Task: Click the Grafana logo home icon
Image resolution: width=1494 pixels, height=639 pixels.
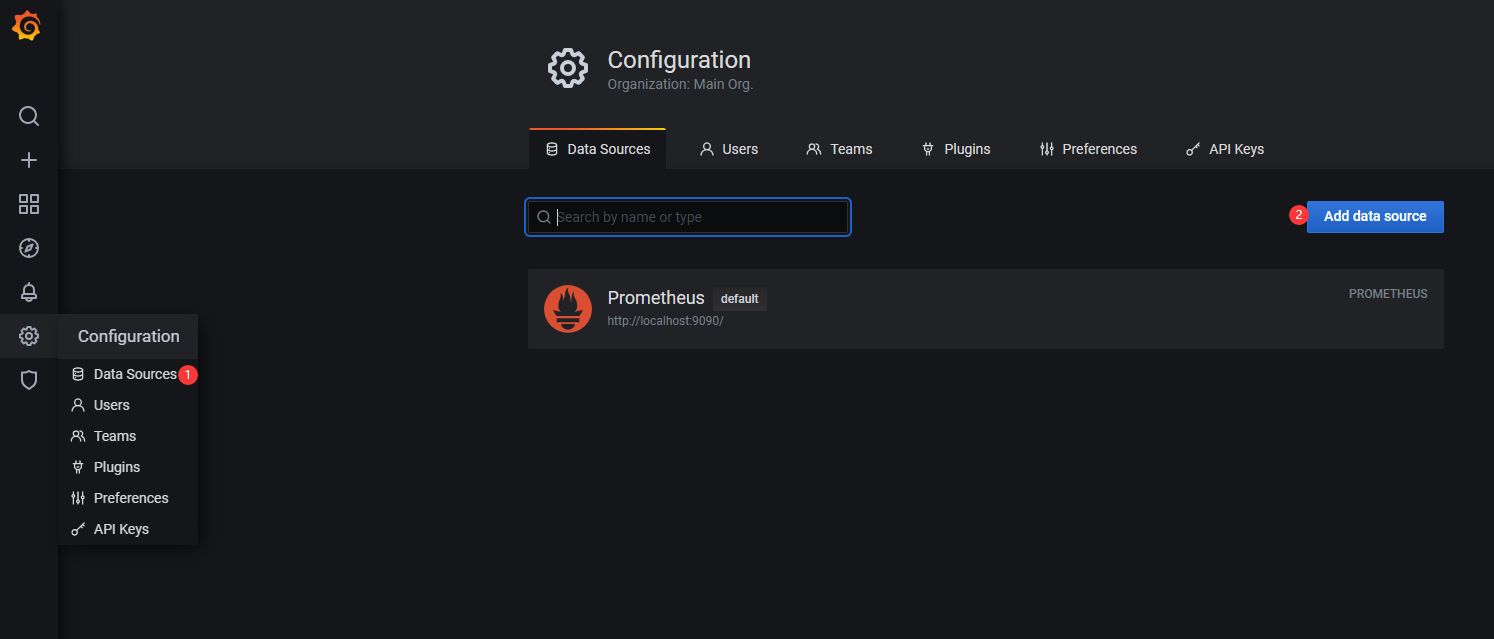Action: point(27,27)
